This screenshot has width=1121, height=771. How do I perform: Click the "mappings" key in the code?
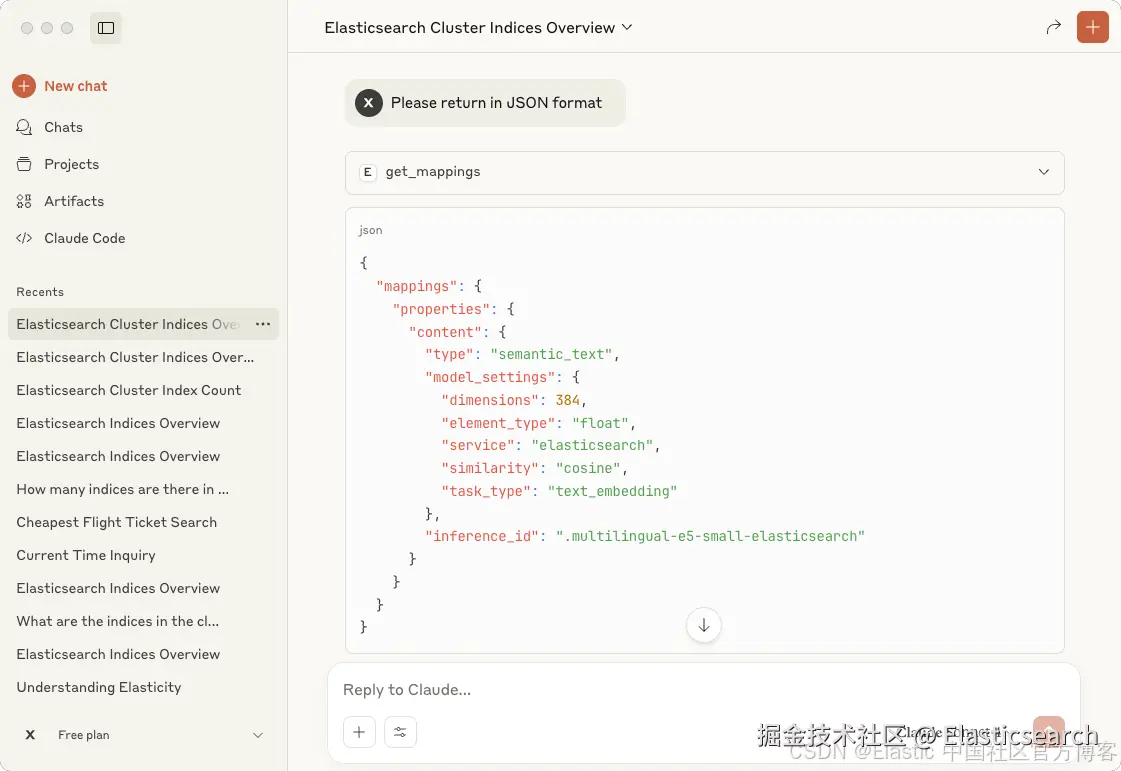click(417, 286)
